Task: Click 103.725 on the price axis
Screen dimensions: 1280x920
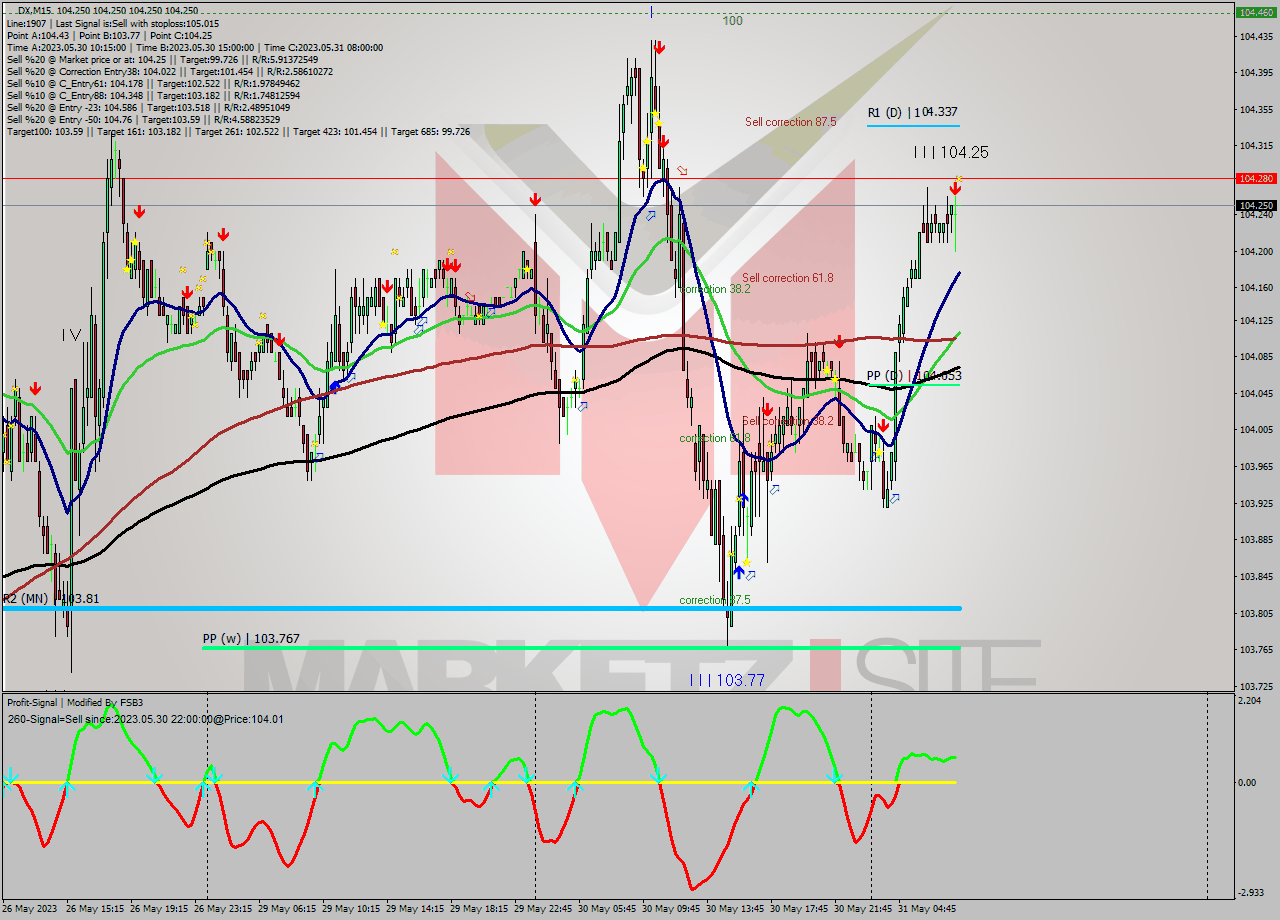Action: [x=1256, y=686]
